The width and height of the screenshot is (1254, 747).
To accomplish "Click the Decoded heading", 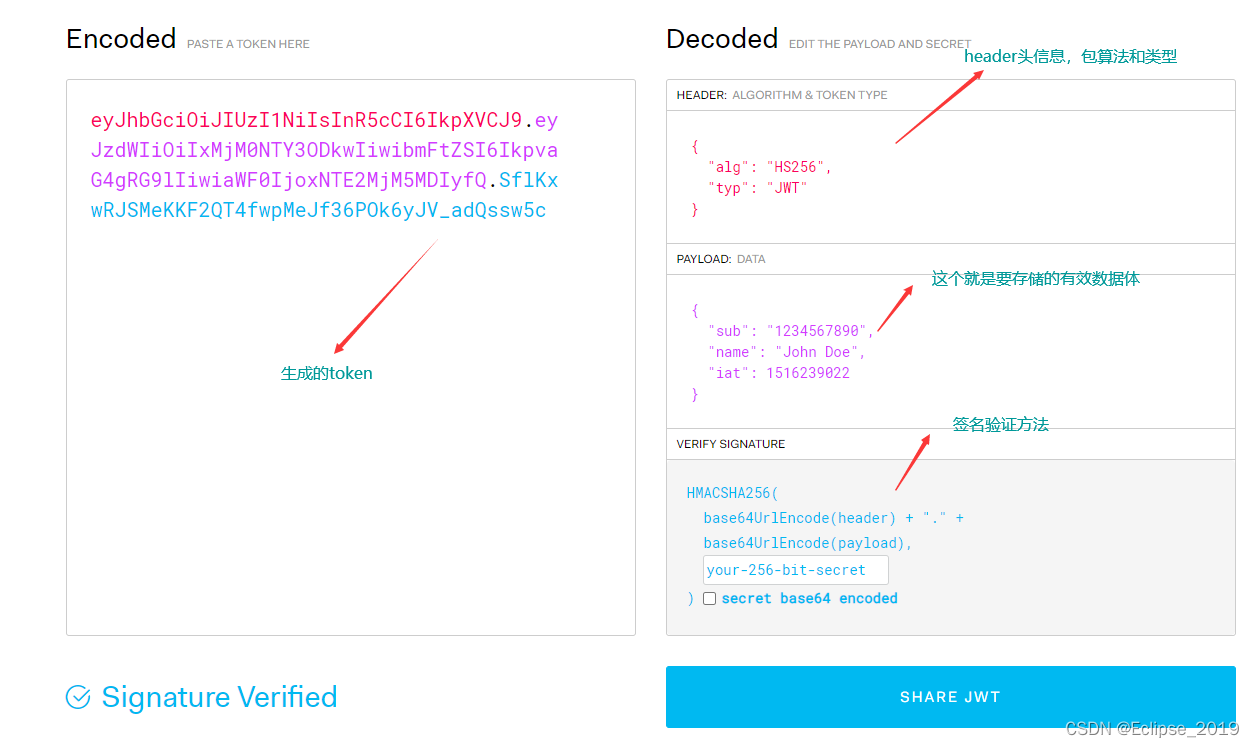I will (722, 39).
